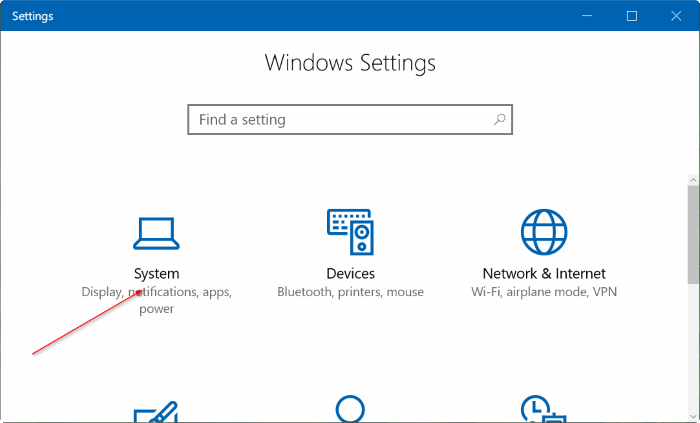Open the Time & language clock icon
Viewport: 700px width, 423px height.
pyautogui.click(x=543, y=408)
